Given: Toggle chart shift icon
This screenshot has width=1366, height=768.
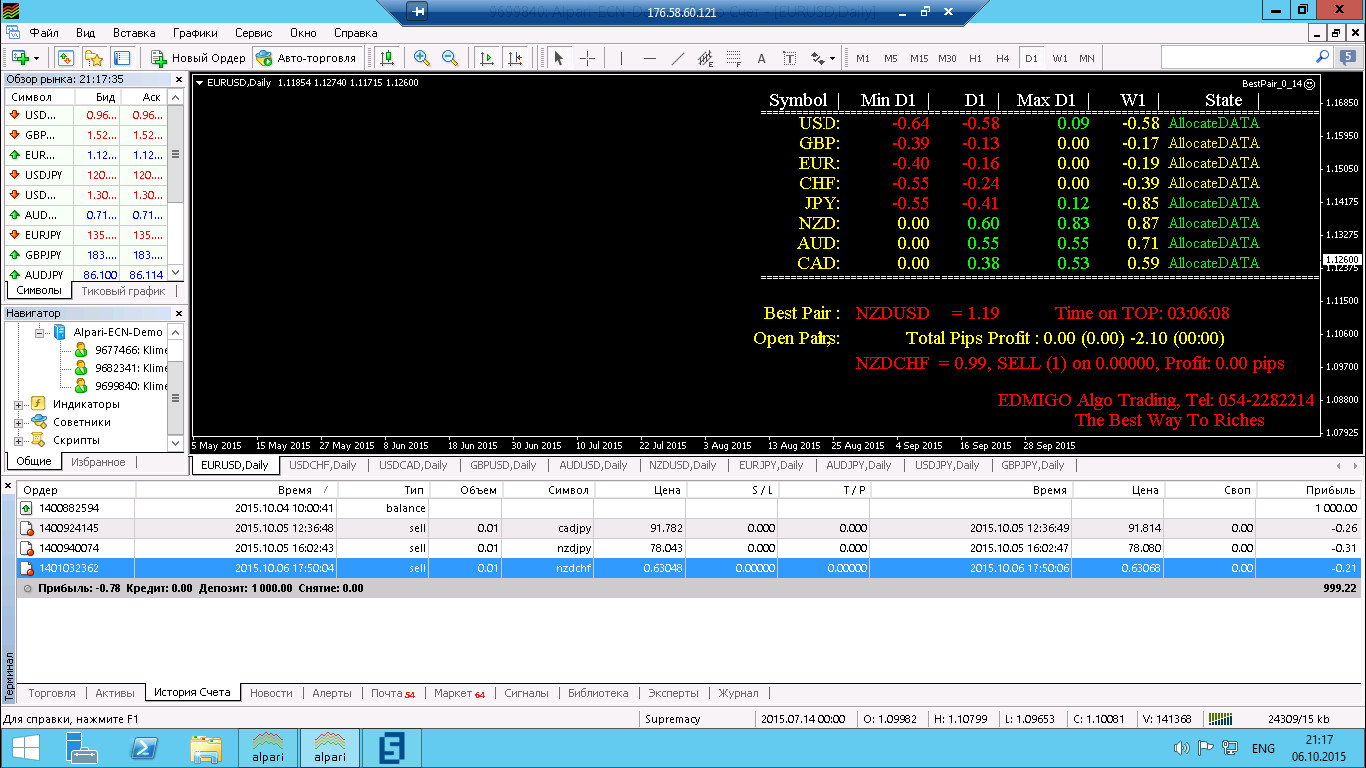Looking at the screenshot, I should pyautogui.click(x=515, y=58).
